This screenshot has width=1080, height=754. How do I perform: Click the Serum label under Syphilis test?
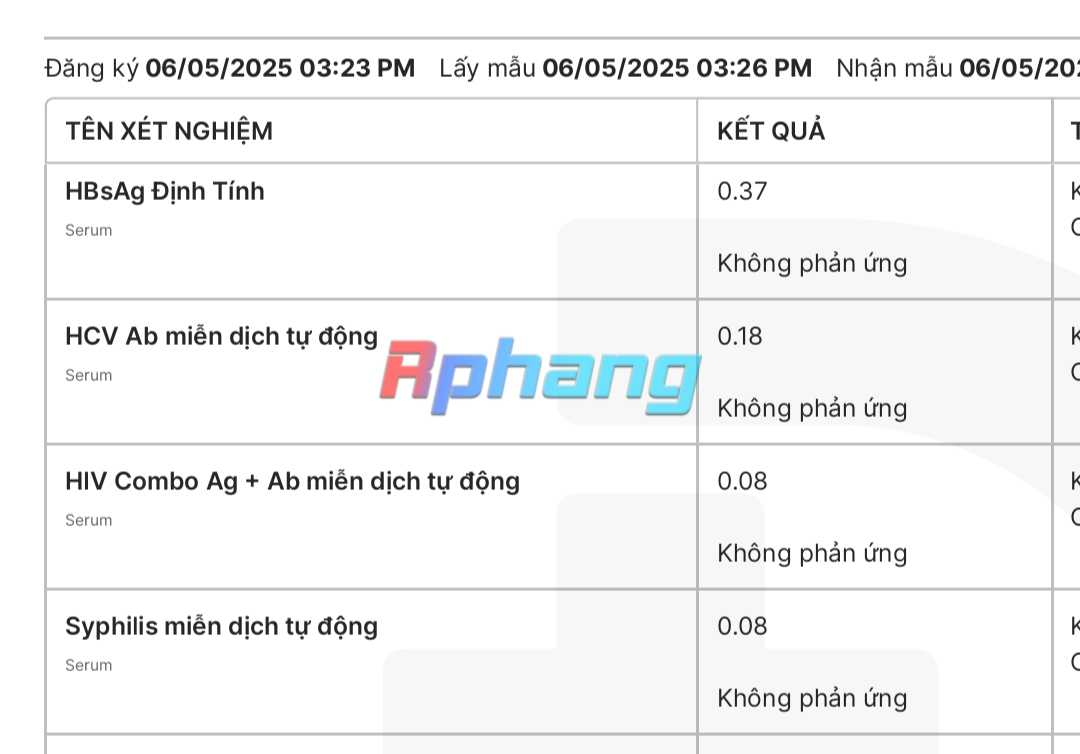click(89, 666)
